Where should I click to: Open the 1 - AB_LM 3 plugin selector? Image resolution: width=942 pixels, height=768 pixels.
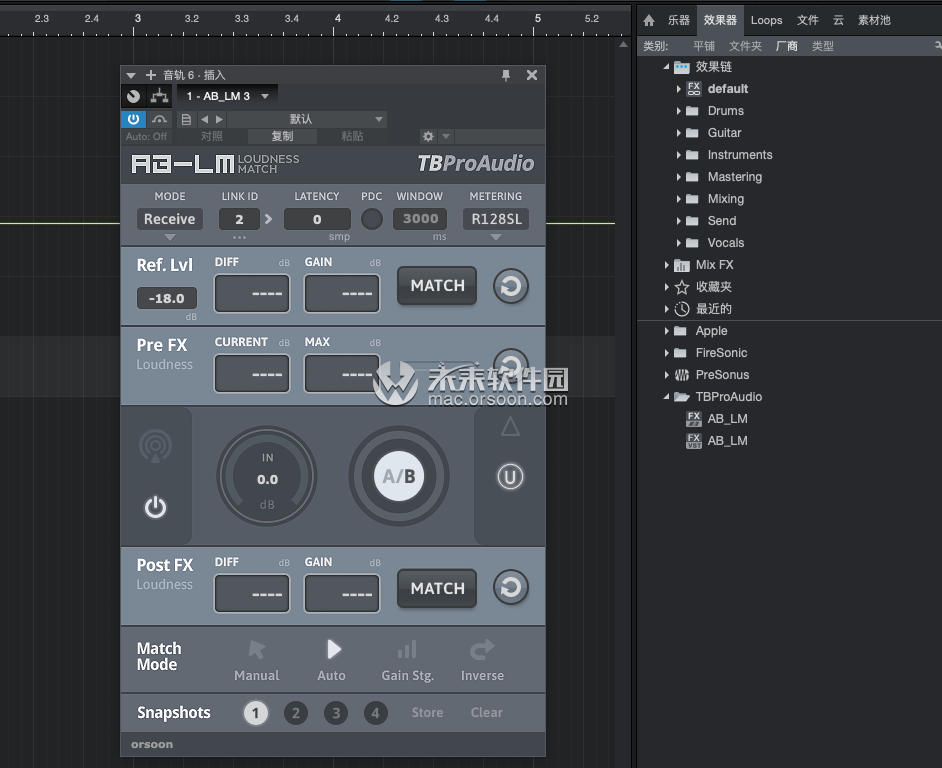tap(227, 96)
